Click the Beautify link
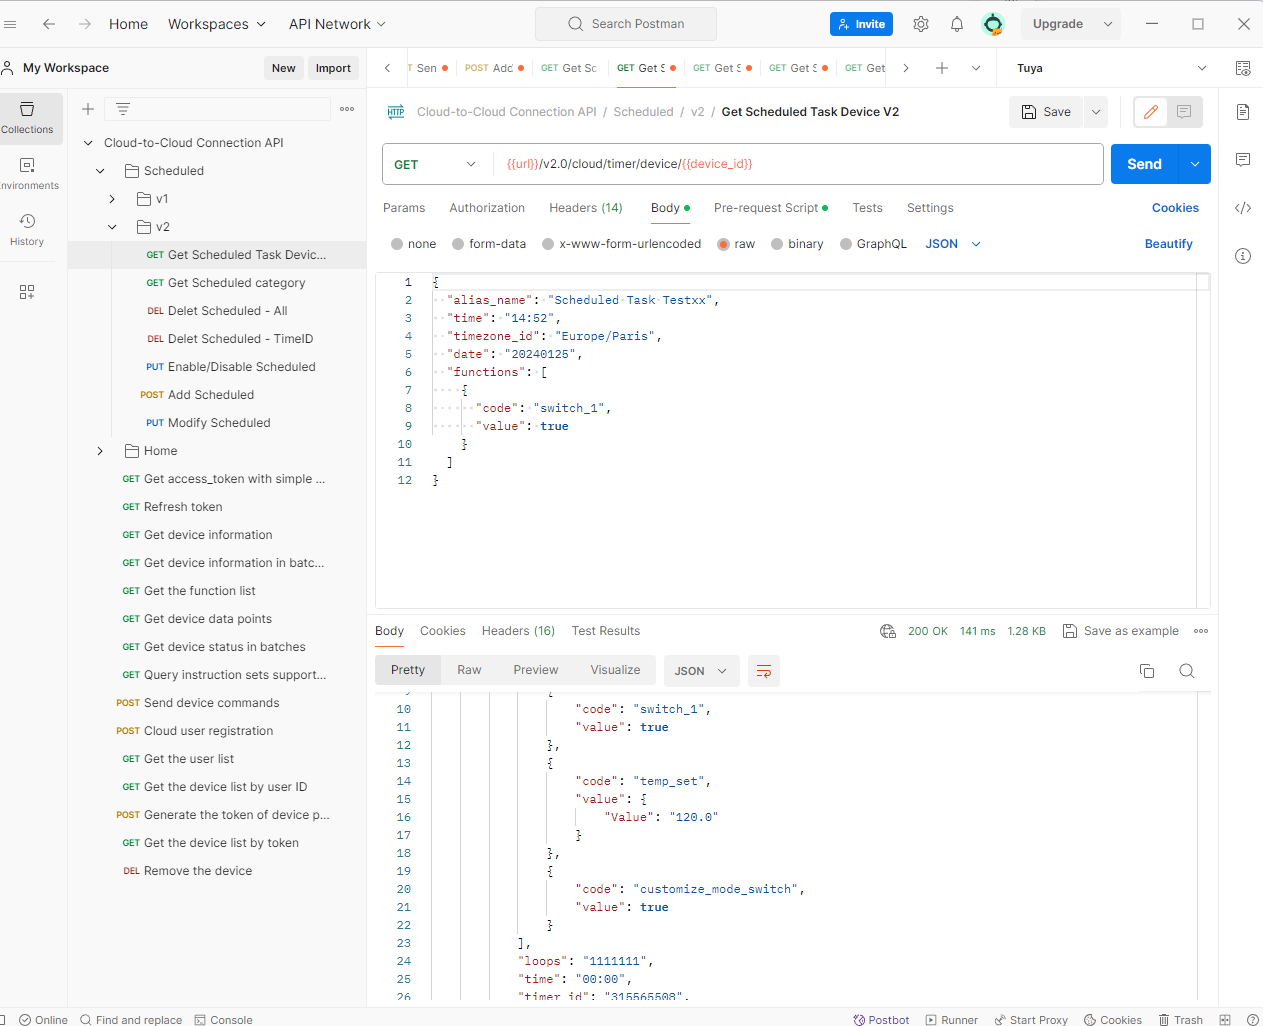The width and height of the screenshot is (1263, 1026). (1168, 244)
